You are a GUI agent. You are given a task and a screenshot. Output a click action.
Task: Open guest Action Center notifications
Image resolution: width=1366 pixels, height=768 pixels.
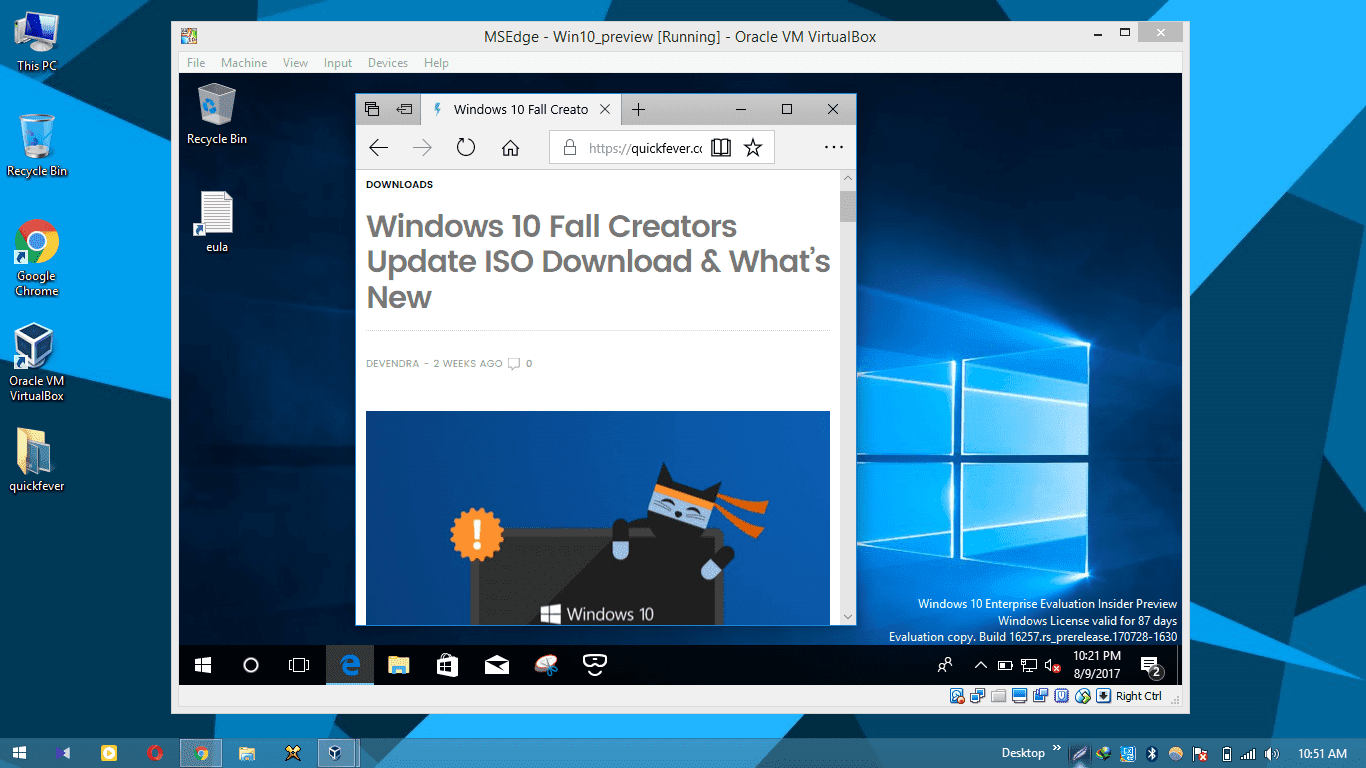click(1150, 666)
